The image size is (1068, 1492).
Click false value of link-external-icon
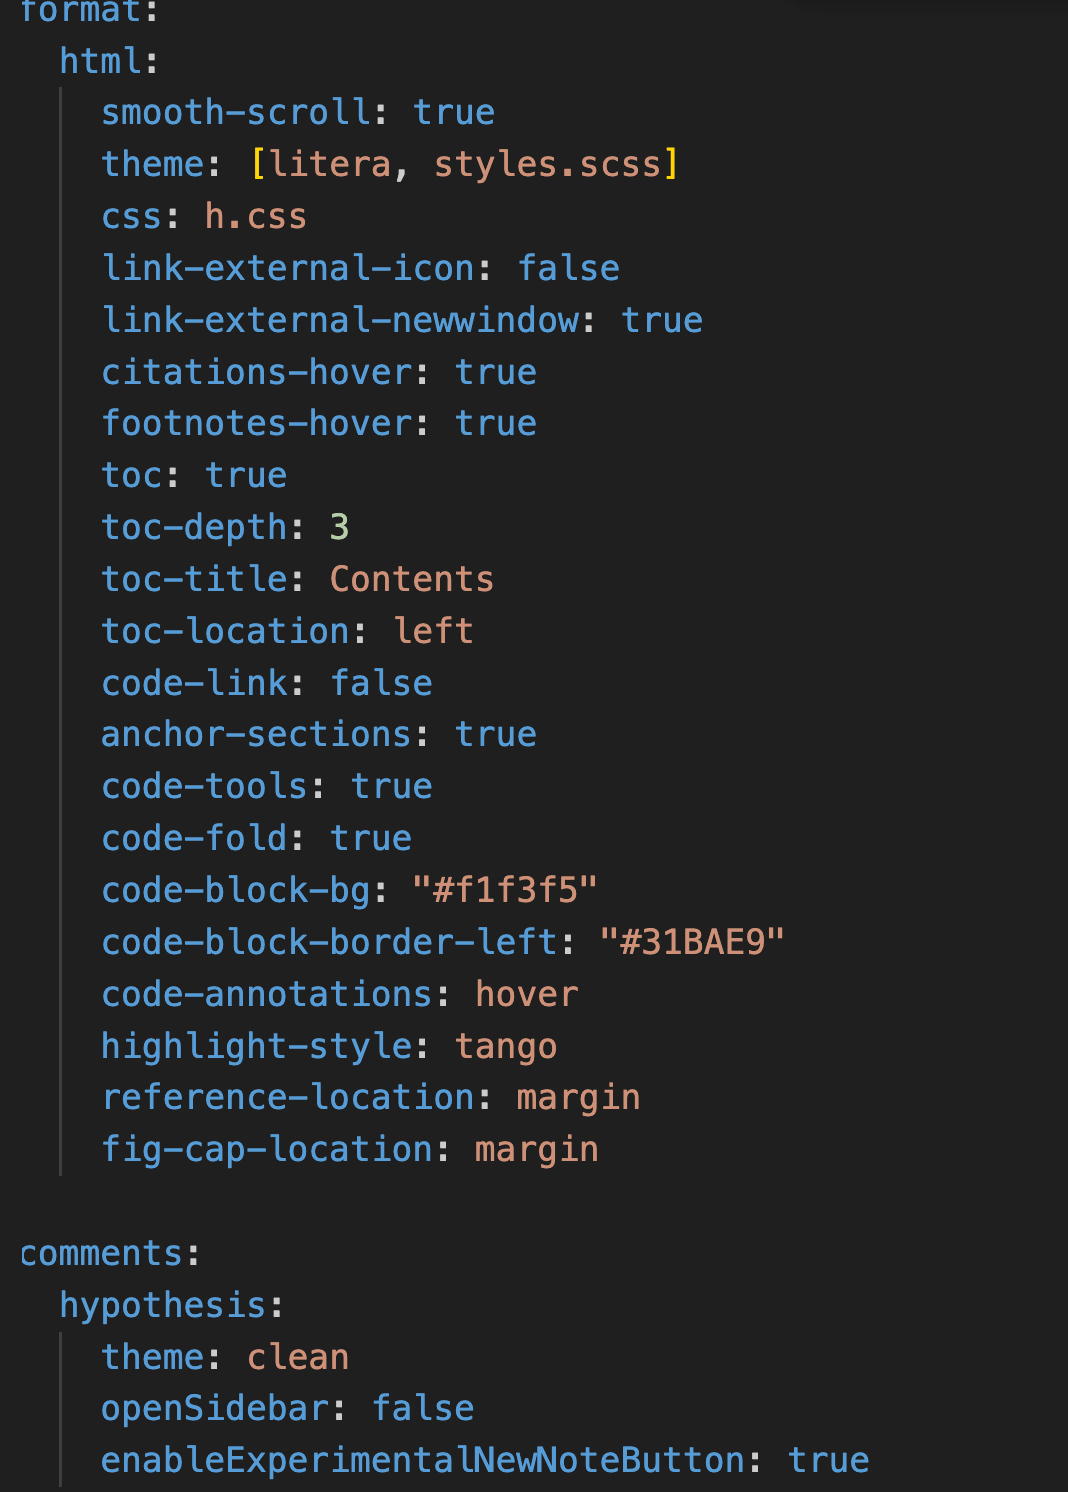pos(568,268)
